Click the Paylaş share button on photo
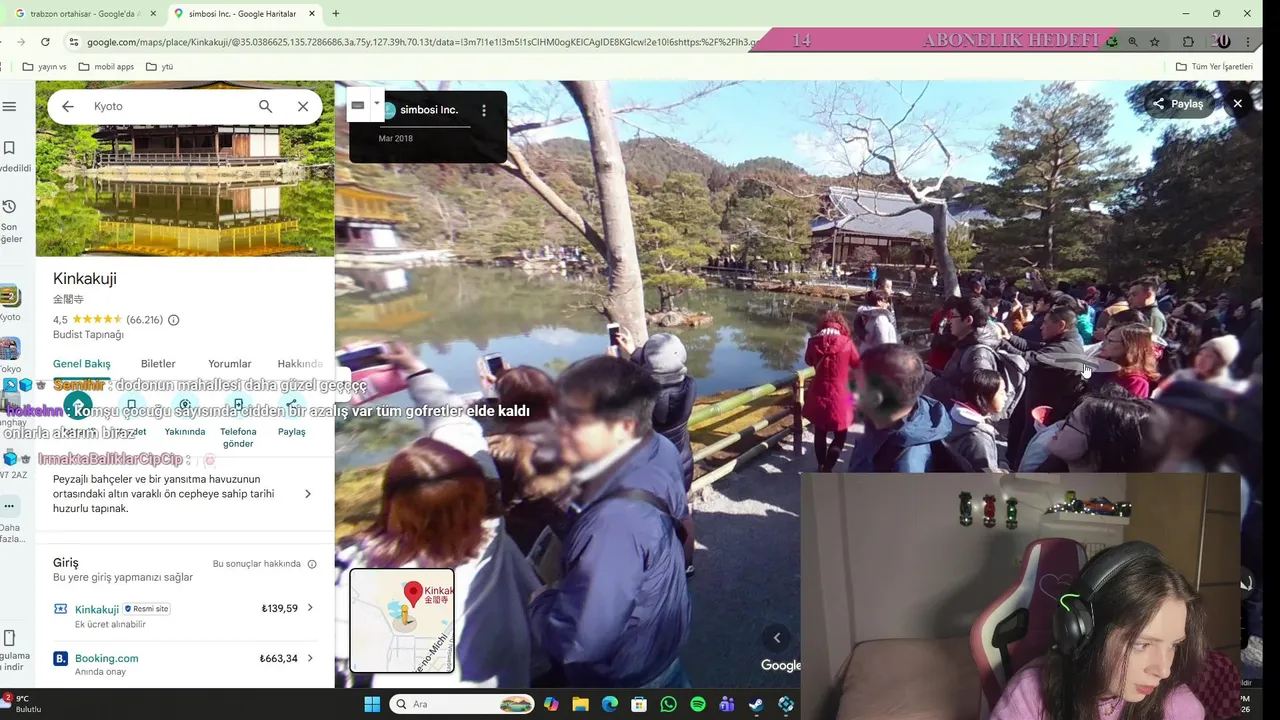Screen dimensions: 1280x720 [1179, 104]
